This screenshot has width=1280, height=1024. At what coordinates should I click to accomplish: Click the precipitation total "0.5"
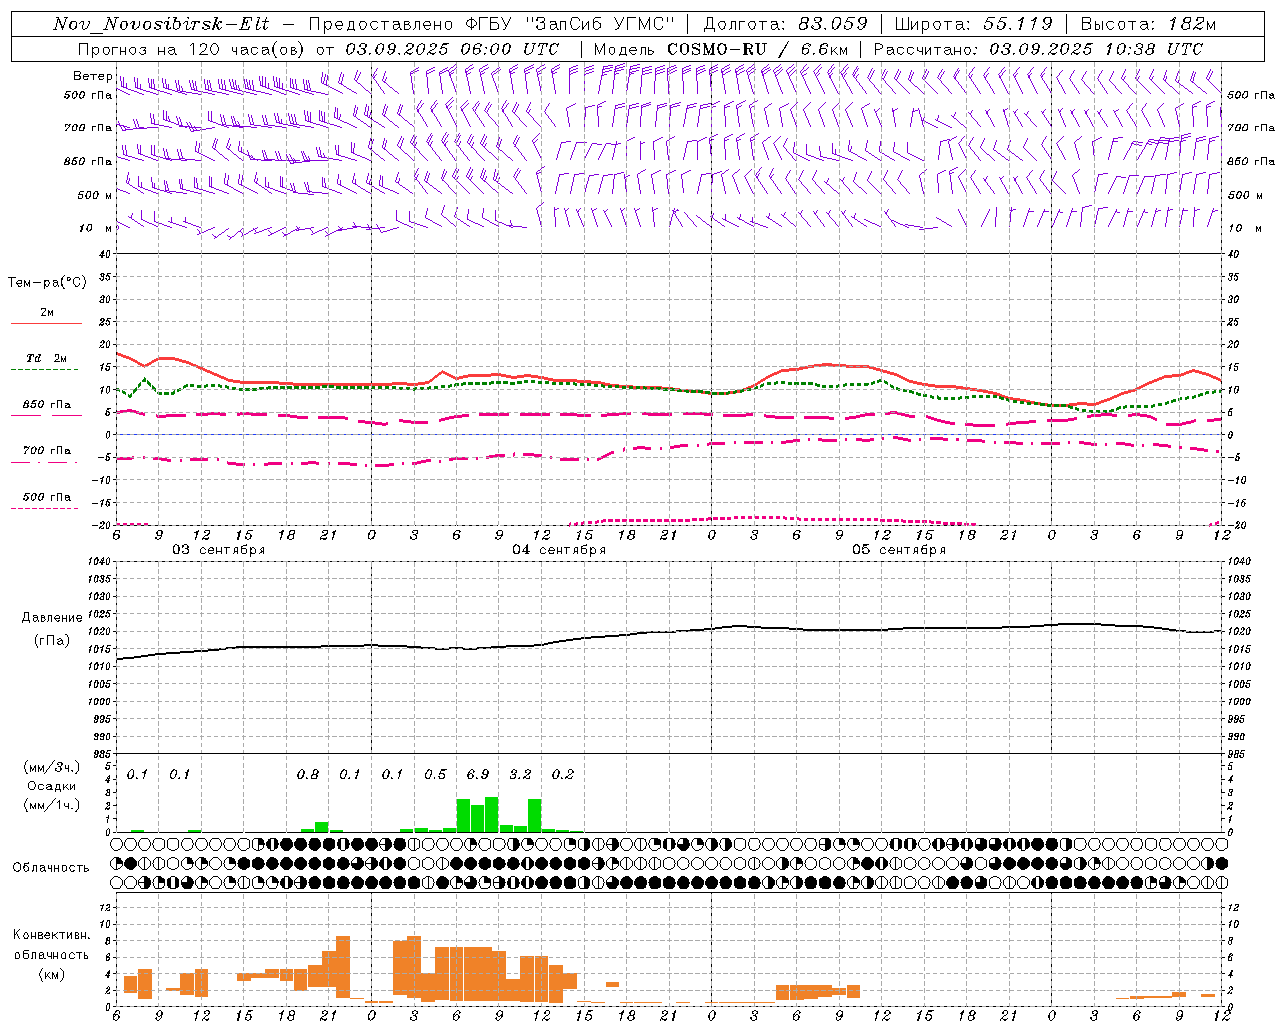point(435,775)
